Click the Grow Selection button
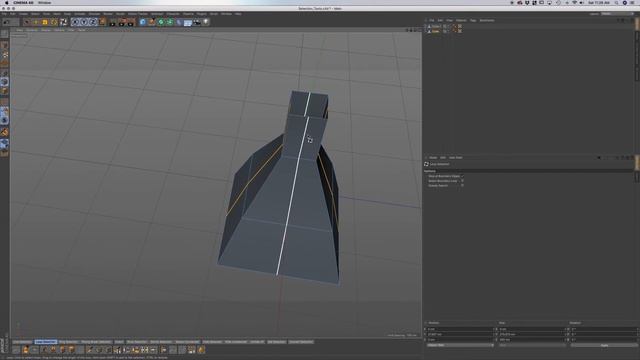 coord(137,342)
